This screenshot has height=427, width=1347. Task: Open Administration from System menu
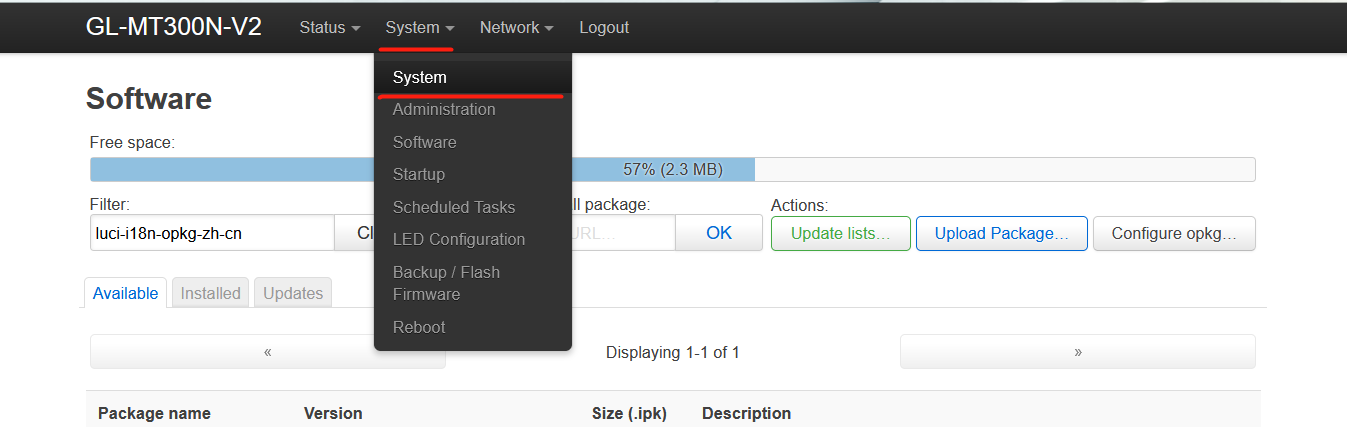pos(444,109)
